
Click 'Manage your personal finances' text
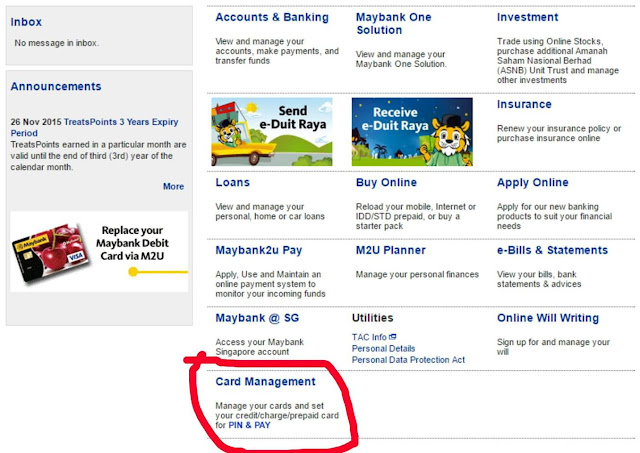(x=417, y=275)
